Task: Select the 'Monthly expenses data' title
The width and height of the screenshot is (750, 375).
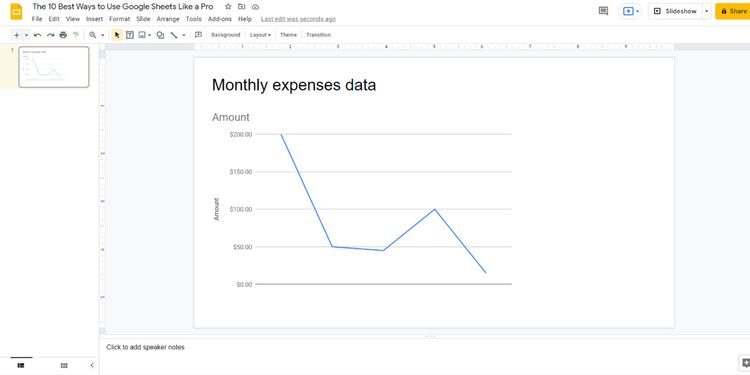Action: coord(294,85)
